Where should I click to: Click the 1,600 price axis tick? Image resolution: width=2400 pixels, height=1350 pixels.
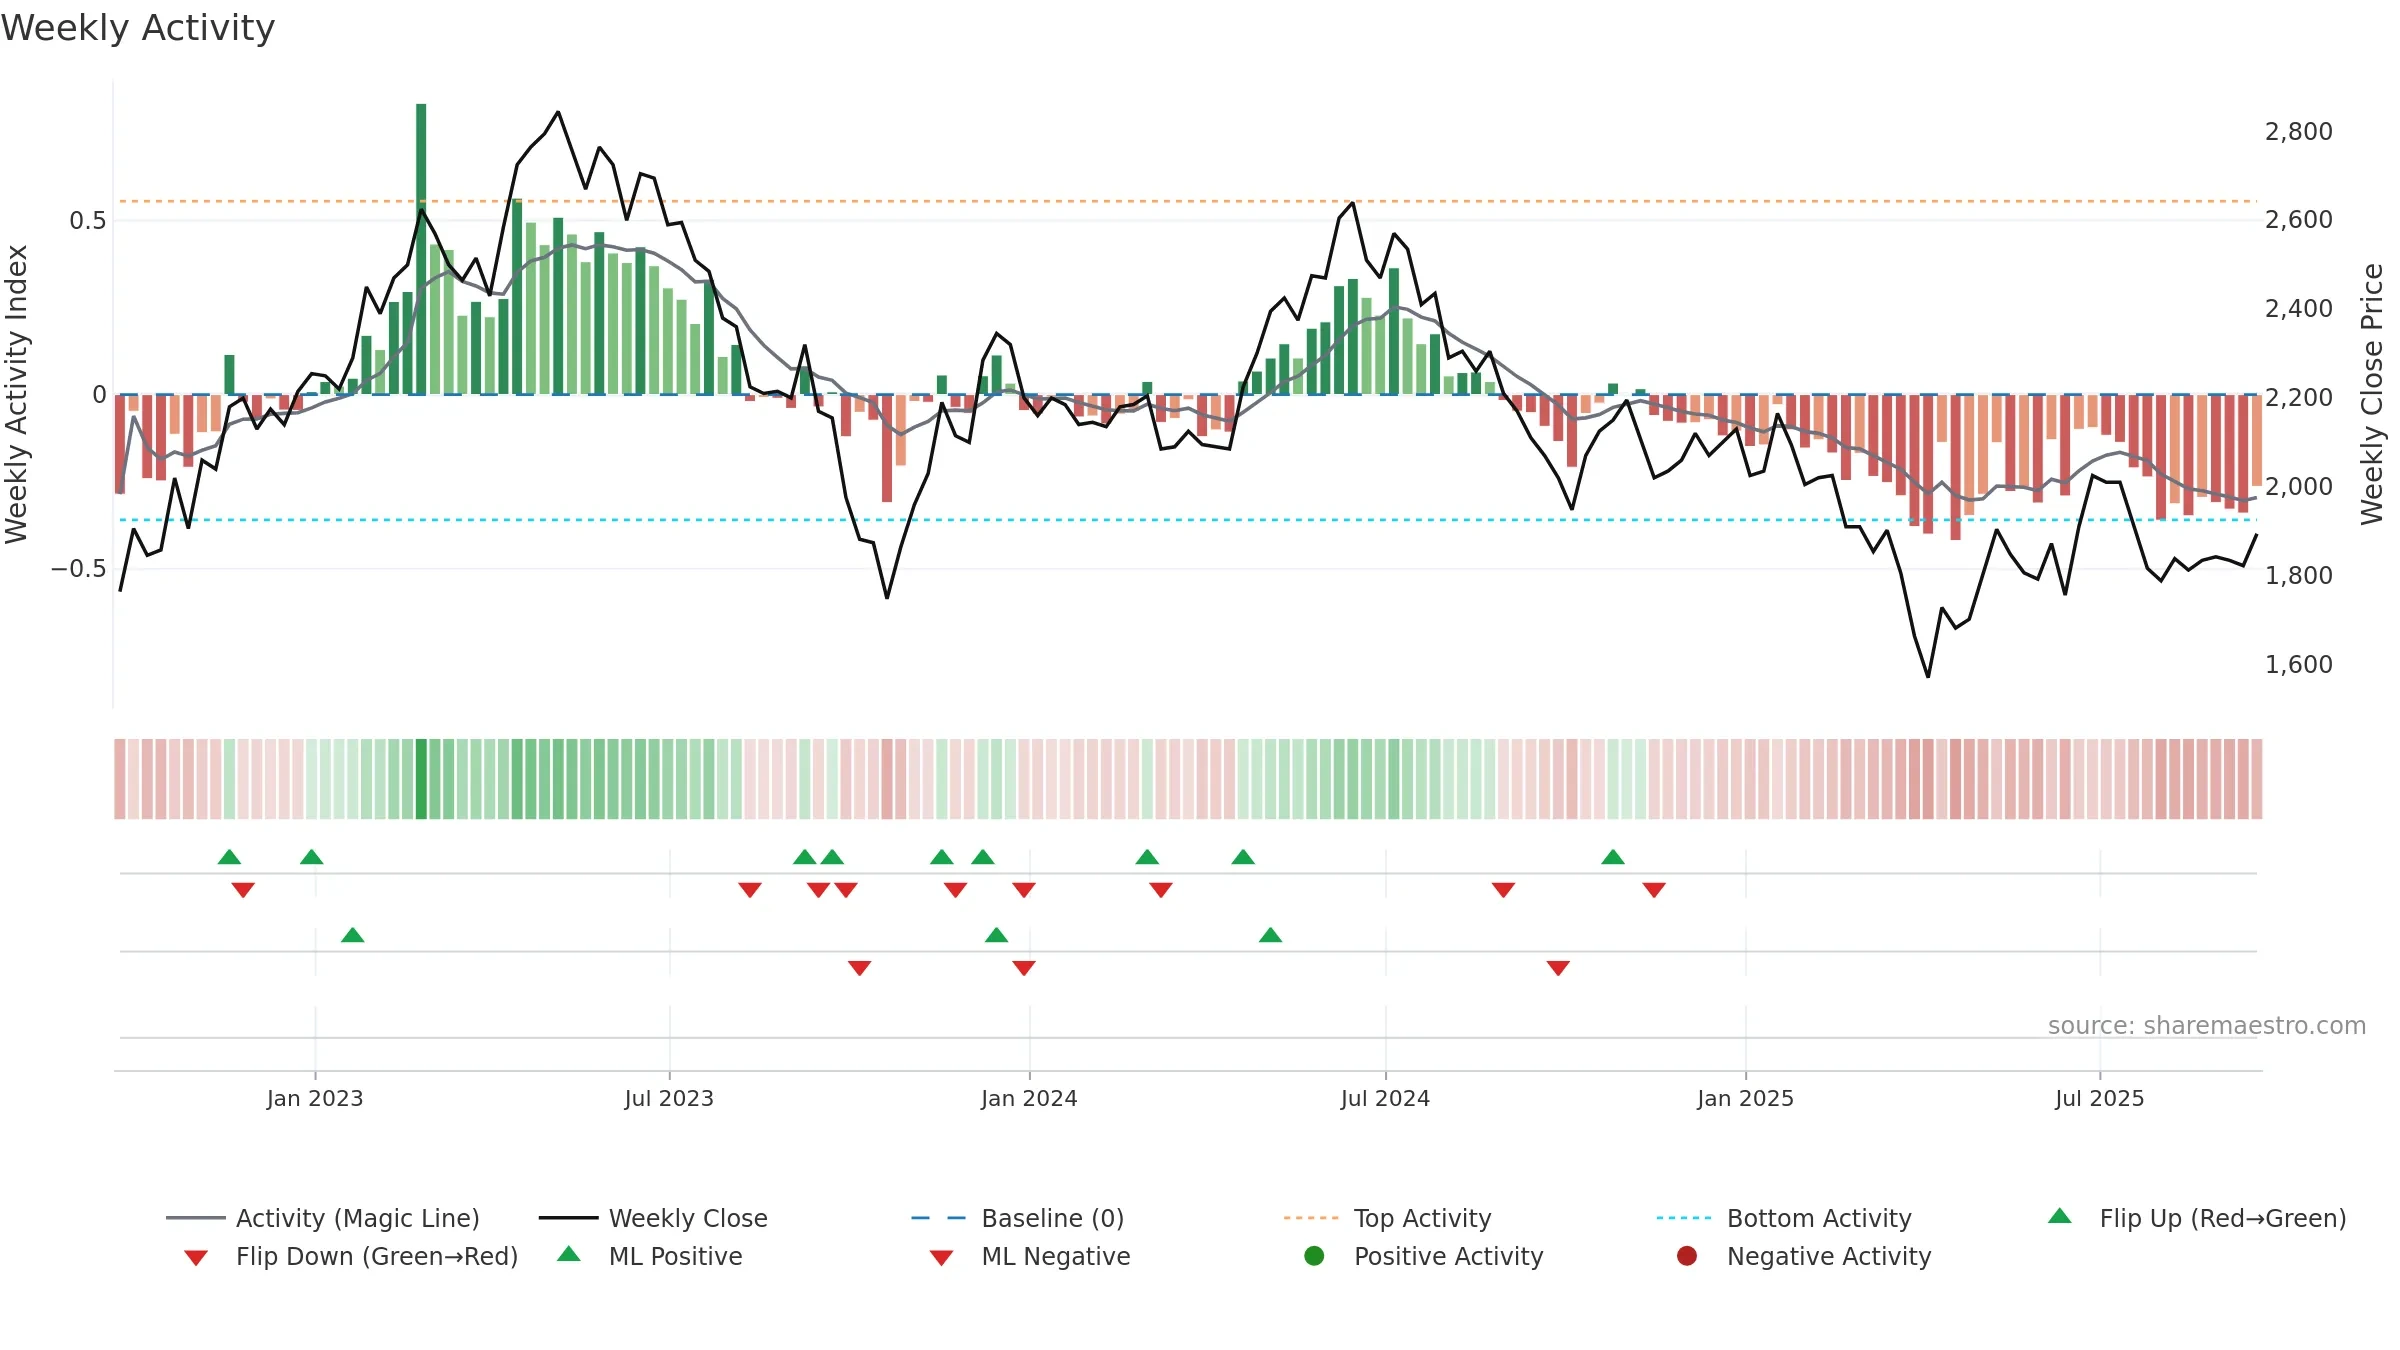(x=2298, y=664)
